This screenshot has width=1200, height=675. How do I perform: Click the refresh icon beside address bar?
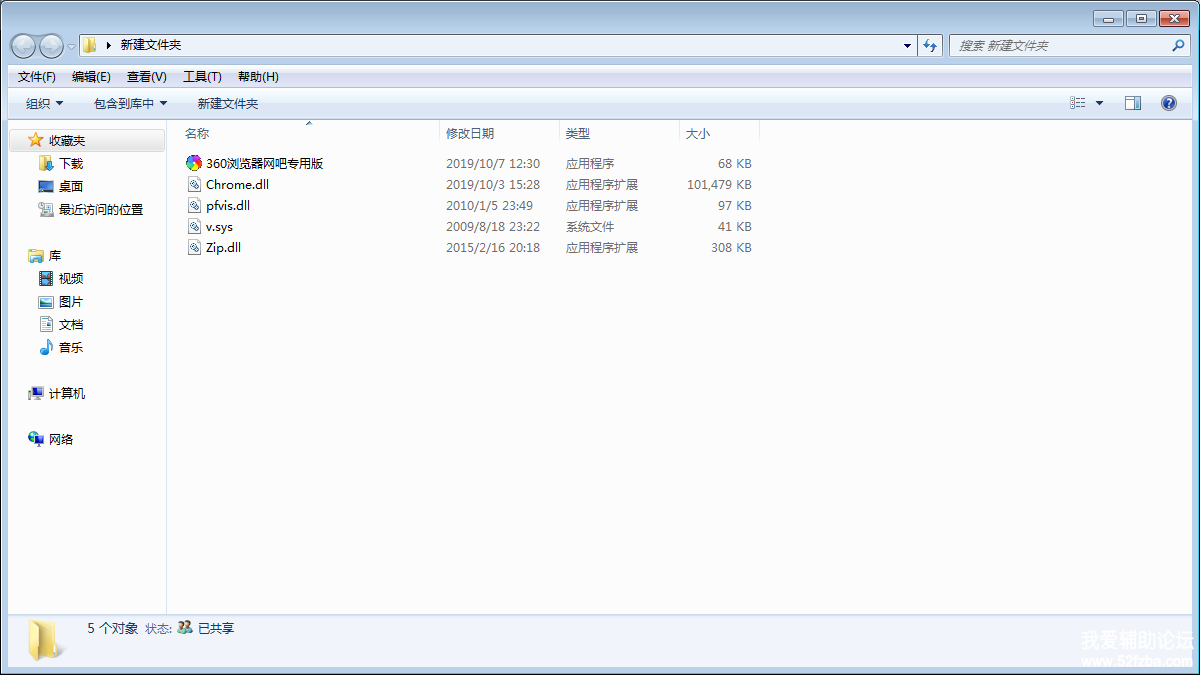pos(930,45)
